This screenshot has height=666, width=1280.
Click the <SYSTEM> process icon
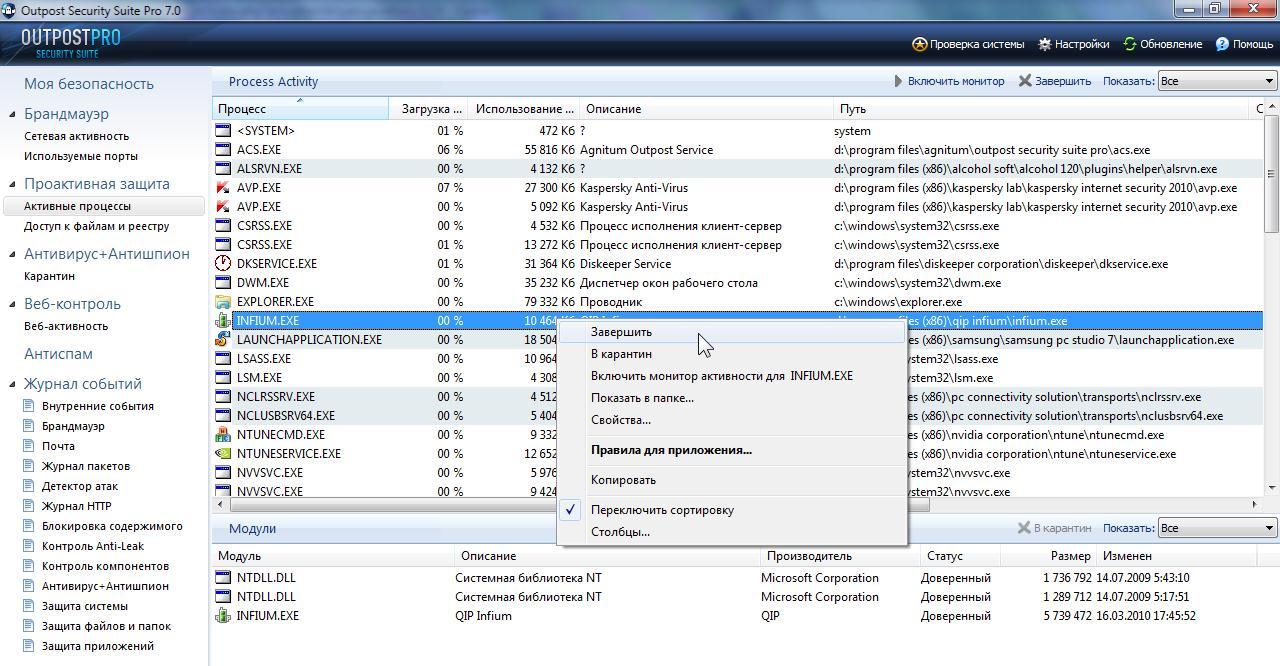coord(223,131)
